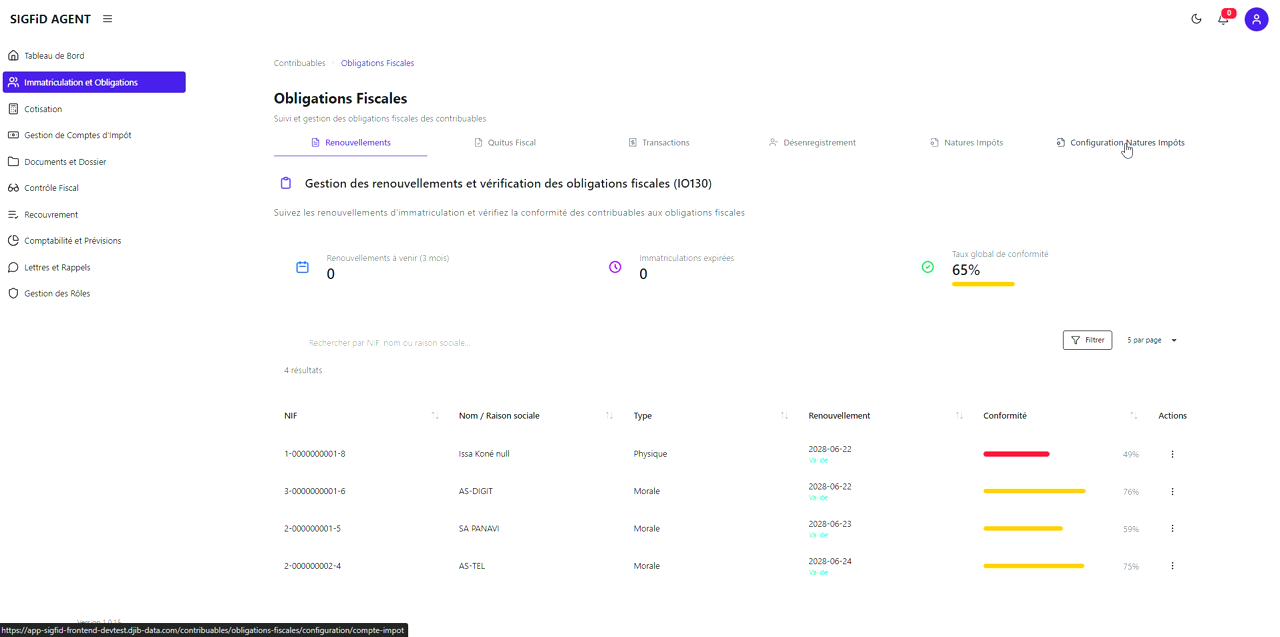Click the Filtrer button
The height and width of the screenshot is (637, 1280).
click(1087, 340)
